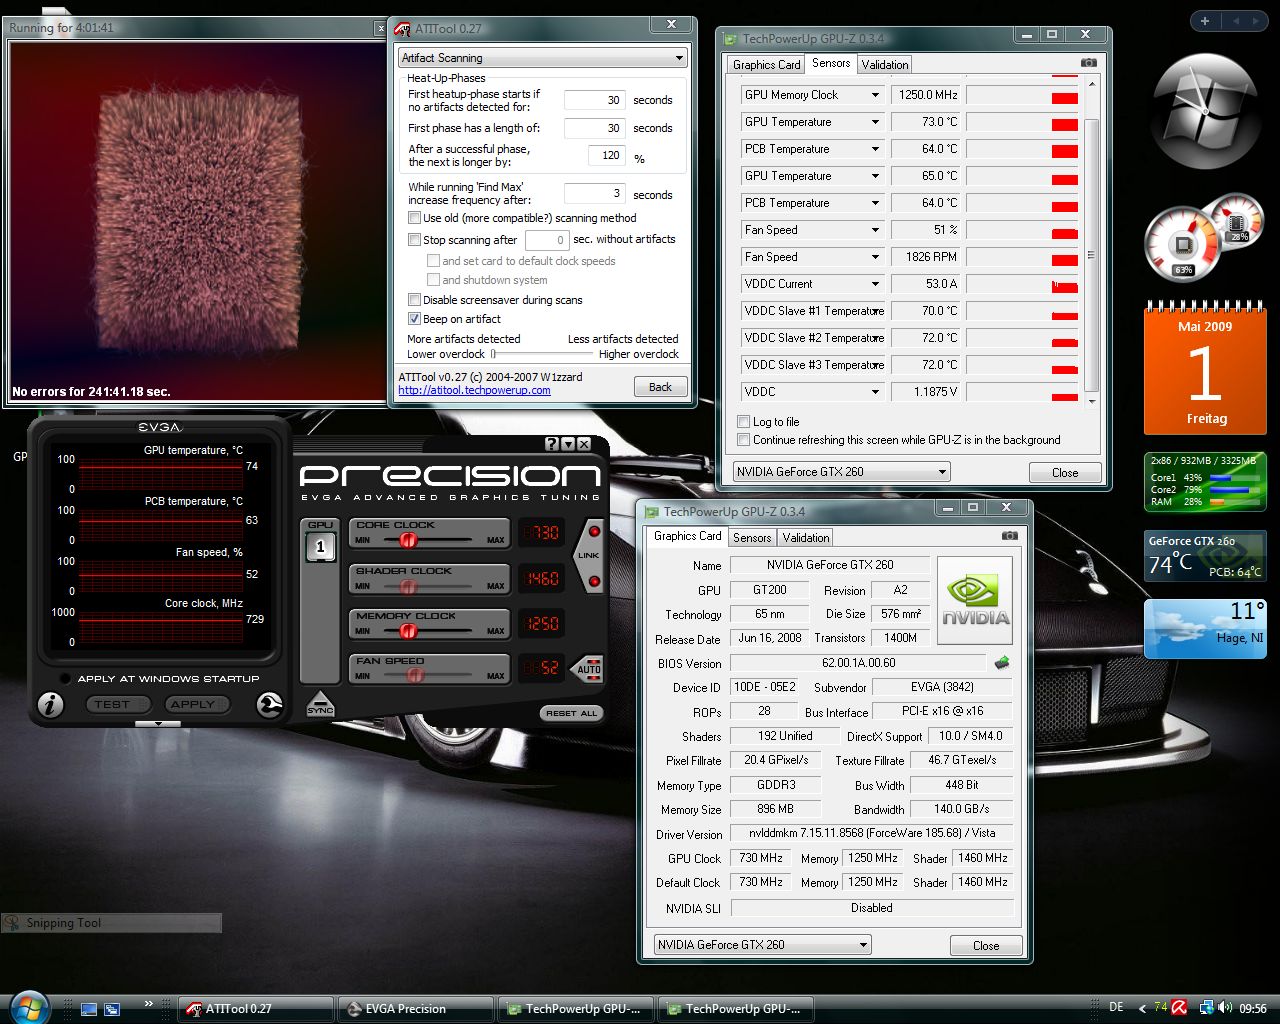This screenshot has width=1280, height=1024.
Task: Click the red antivirus tray icon
Action: [x=1179, y=1008]
